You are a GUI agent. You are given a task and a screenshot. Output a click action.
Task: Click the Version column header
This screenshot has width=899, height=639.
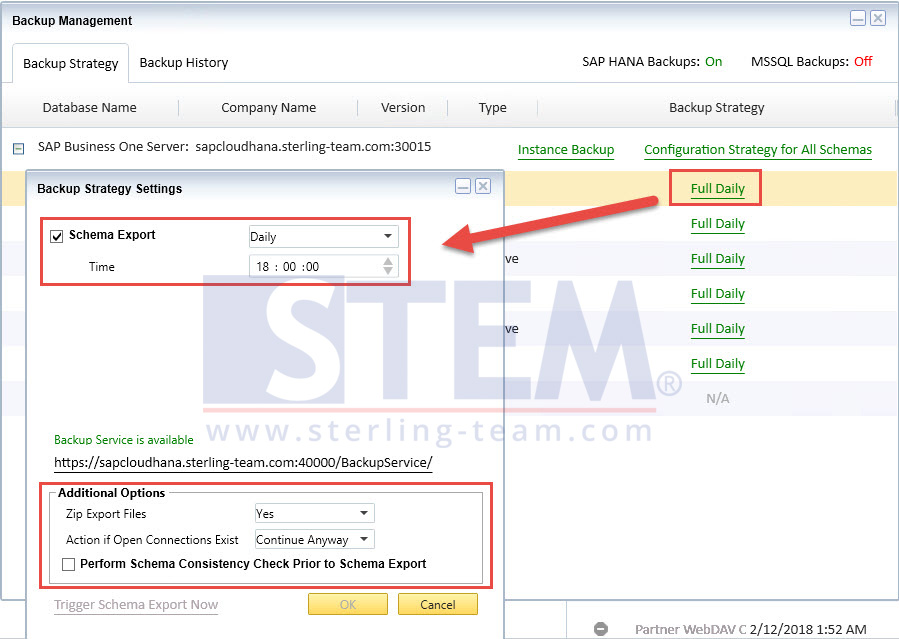click(403, 108)
